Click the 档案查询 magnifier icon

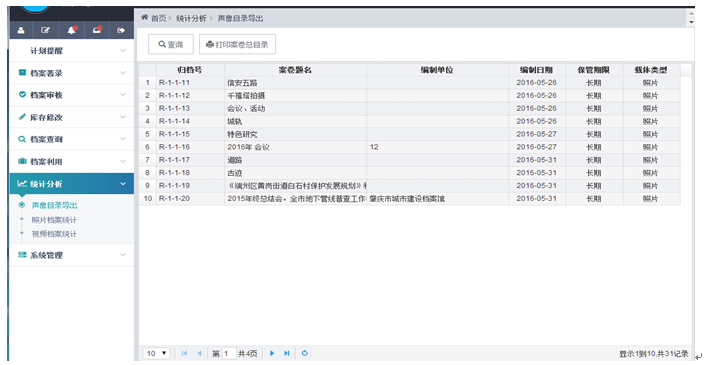coord(22,139)
